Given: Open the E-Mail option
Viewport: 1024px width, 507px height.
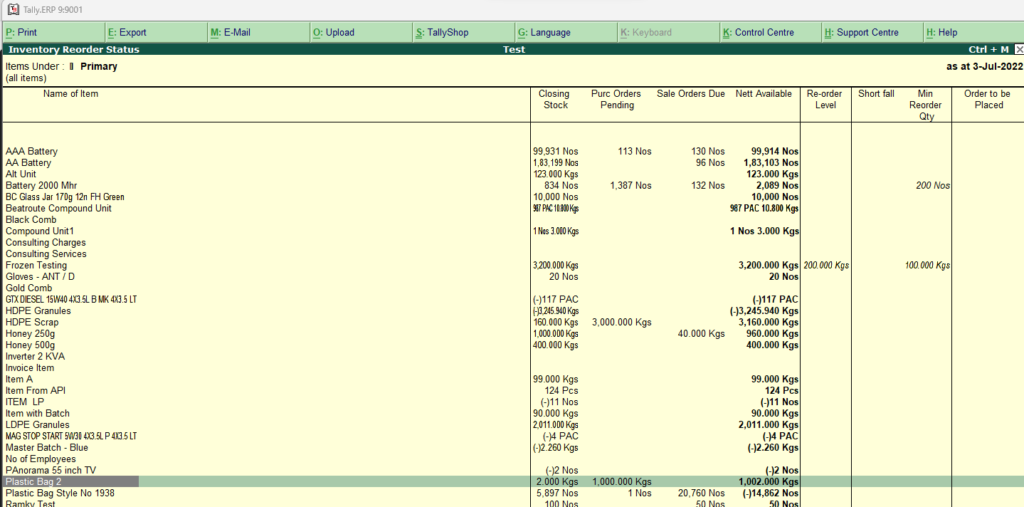Looking at the screenshot, I should (x=259, y=32).
